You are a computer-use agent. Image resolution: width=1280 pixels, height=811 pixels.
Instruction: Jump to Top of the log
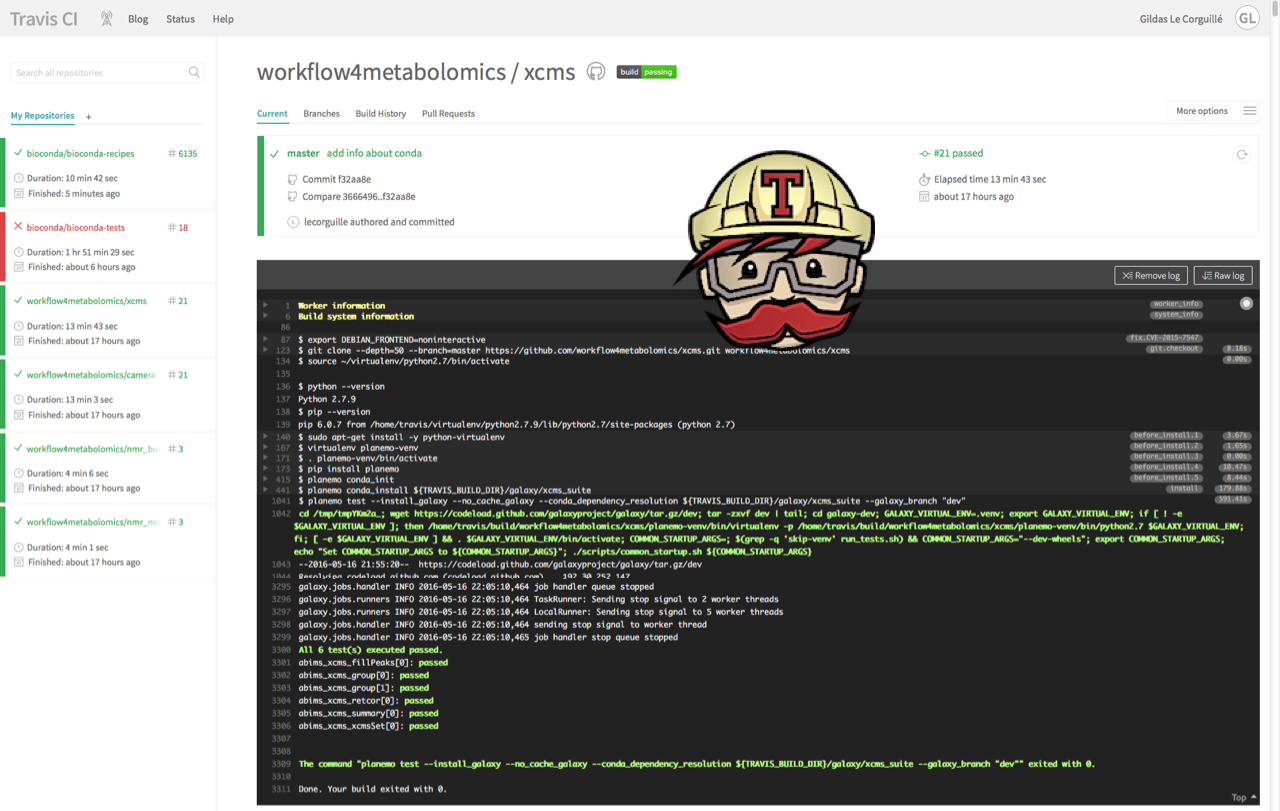tap(1243, 797)
